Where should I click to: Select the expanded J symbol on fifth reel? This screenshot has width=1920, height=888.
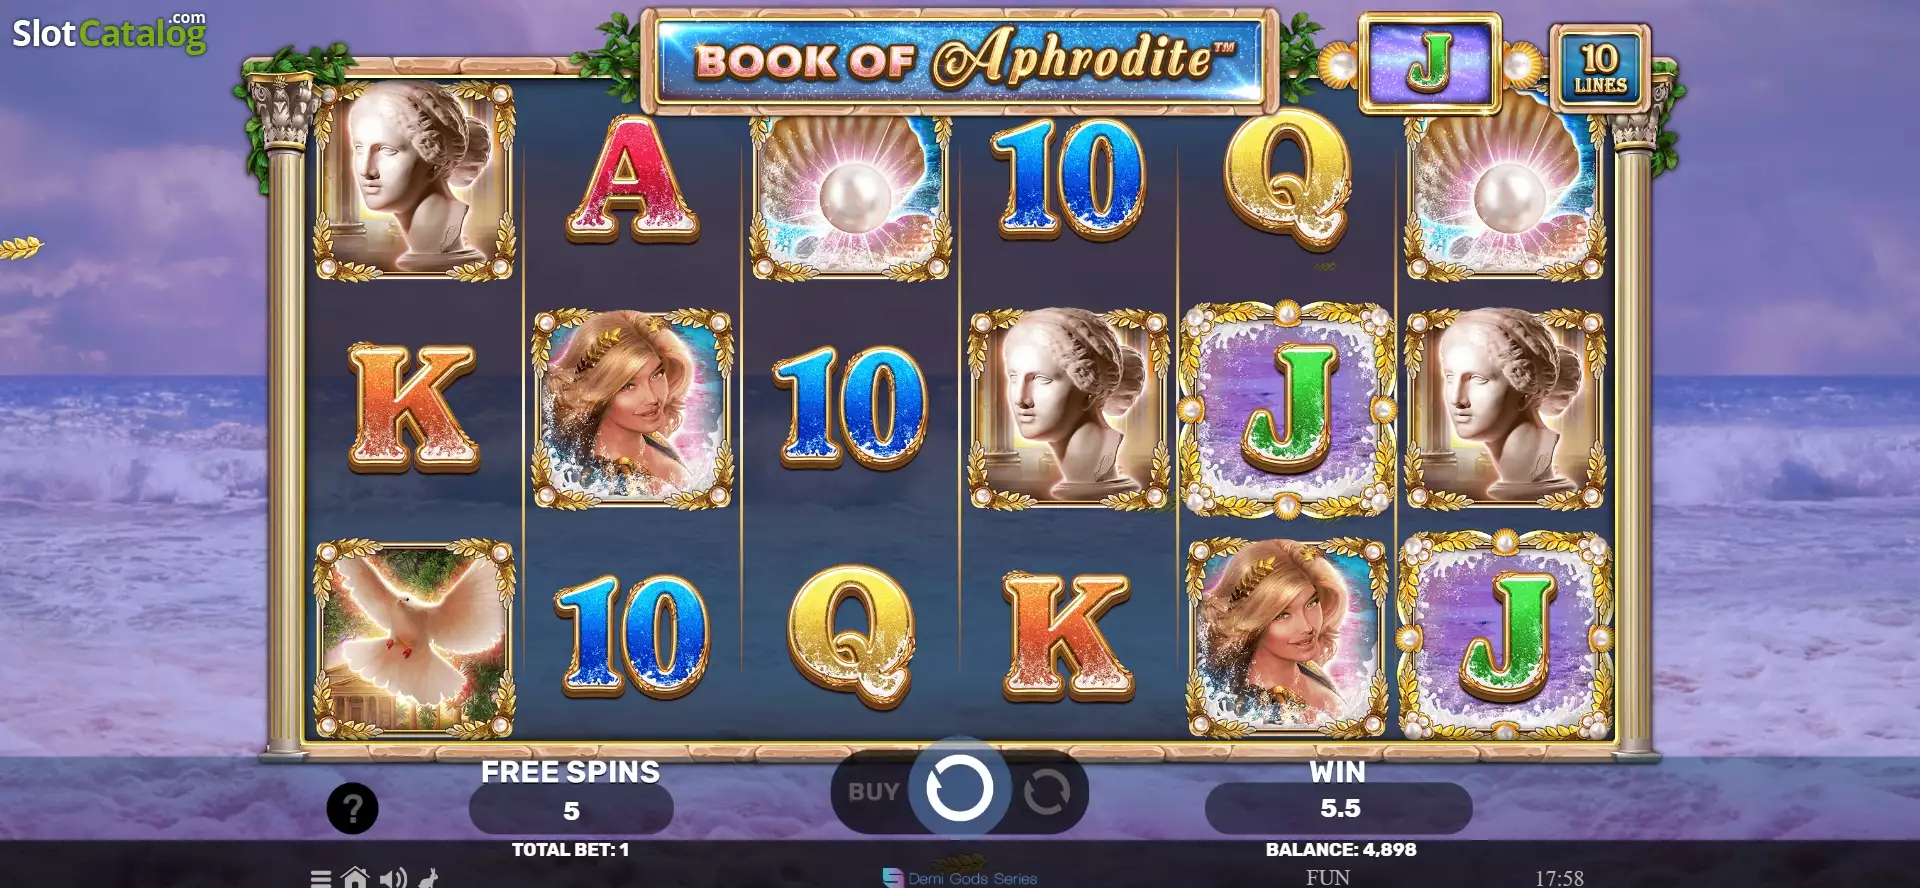point(1287,409)
